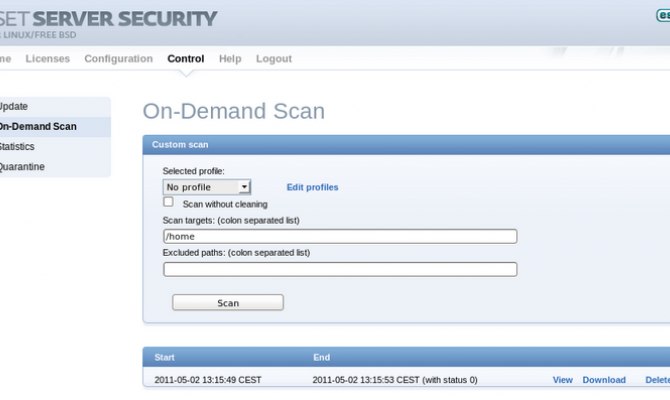Image resolution: width=670 pixels, height=400 pixels.
Task: Enable Scan without cleaning checkbox
Action: click(168, 202)
